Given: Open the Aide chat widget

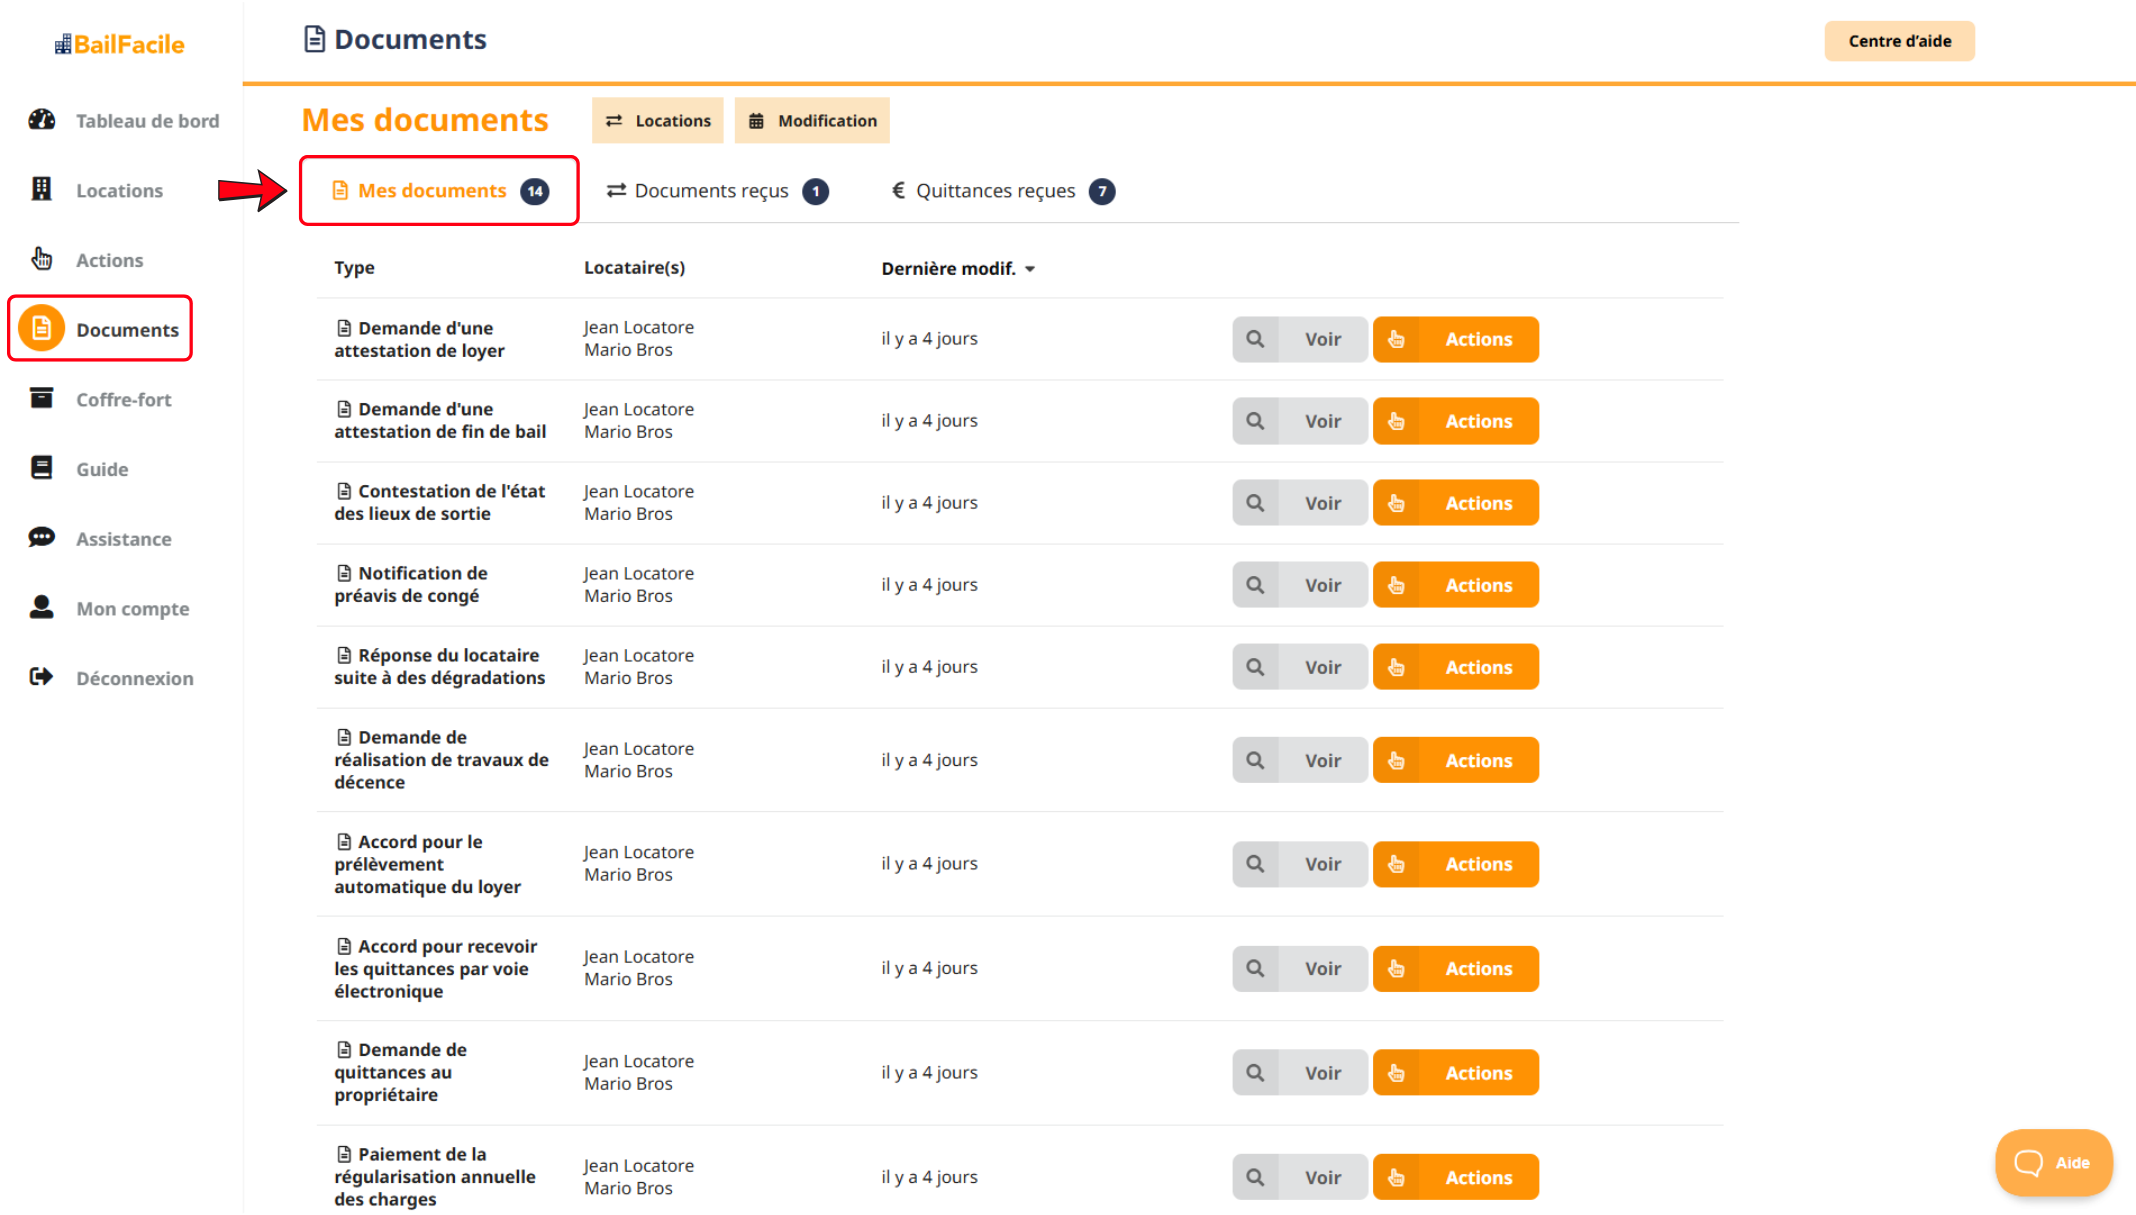Looking at the screenshot, I should tap(2053, 1162).
